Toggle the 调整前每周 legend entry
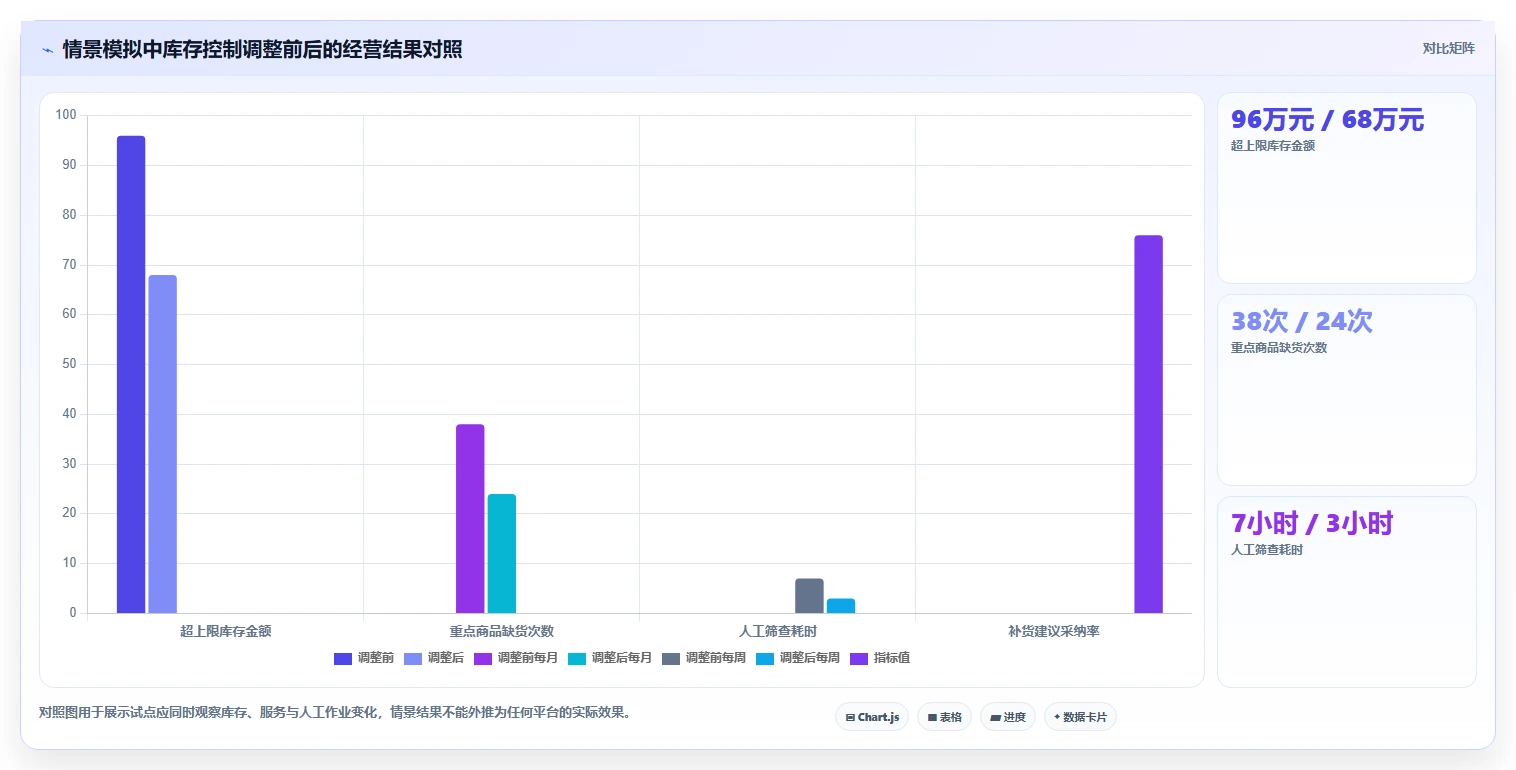This screenshot has height=770, width=1516. coord(704,658)
